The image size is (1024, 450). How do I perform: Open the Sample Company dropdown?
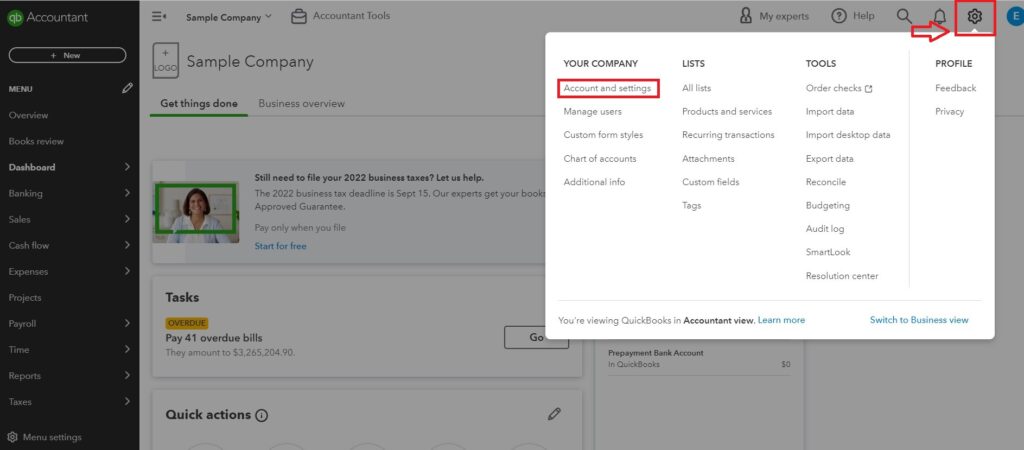(x=229, y=18)
